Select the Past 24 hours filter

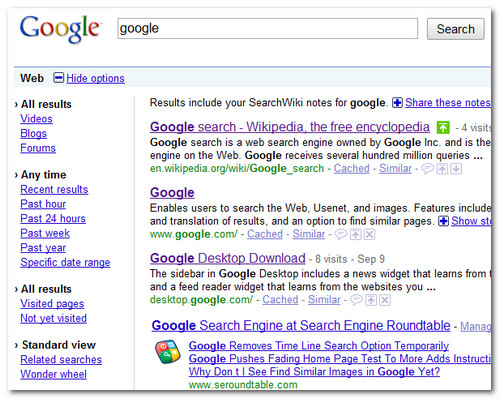53,218
